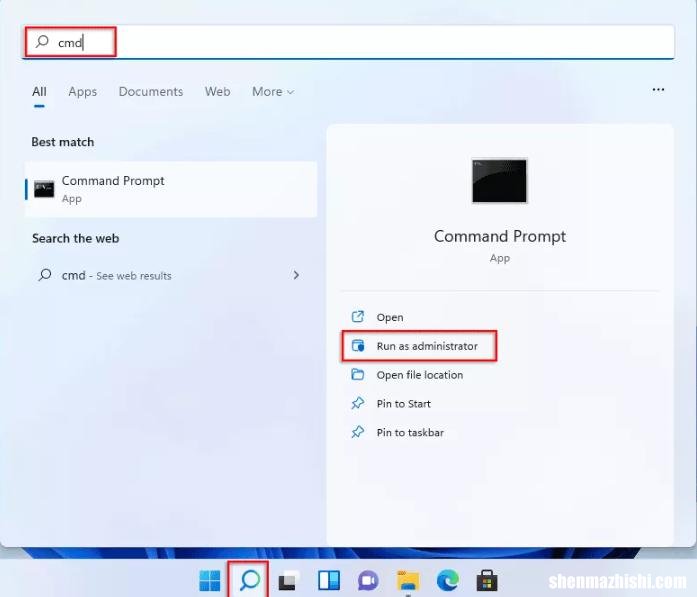Select Command Prompt best match result
697x597 pixels.
171,189
